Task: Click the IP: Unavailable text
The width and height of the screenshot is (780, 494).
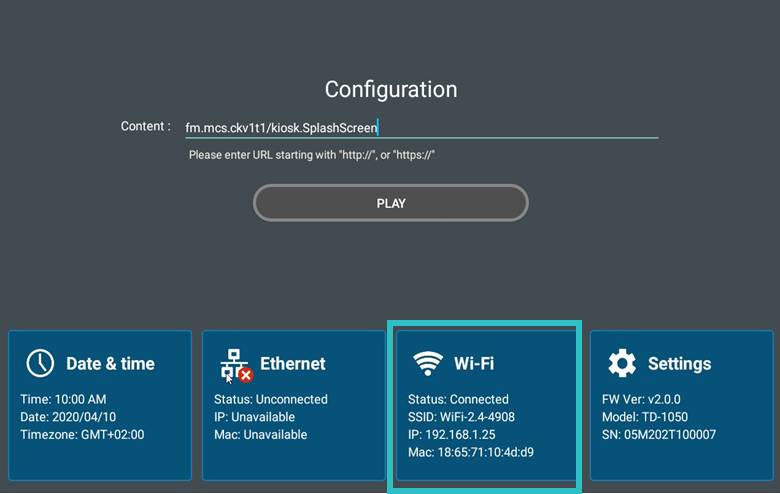Action: click(254, 417)
